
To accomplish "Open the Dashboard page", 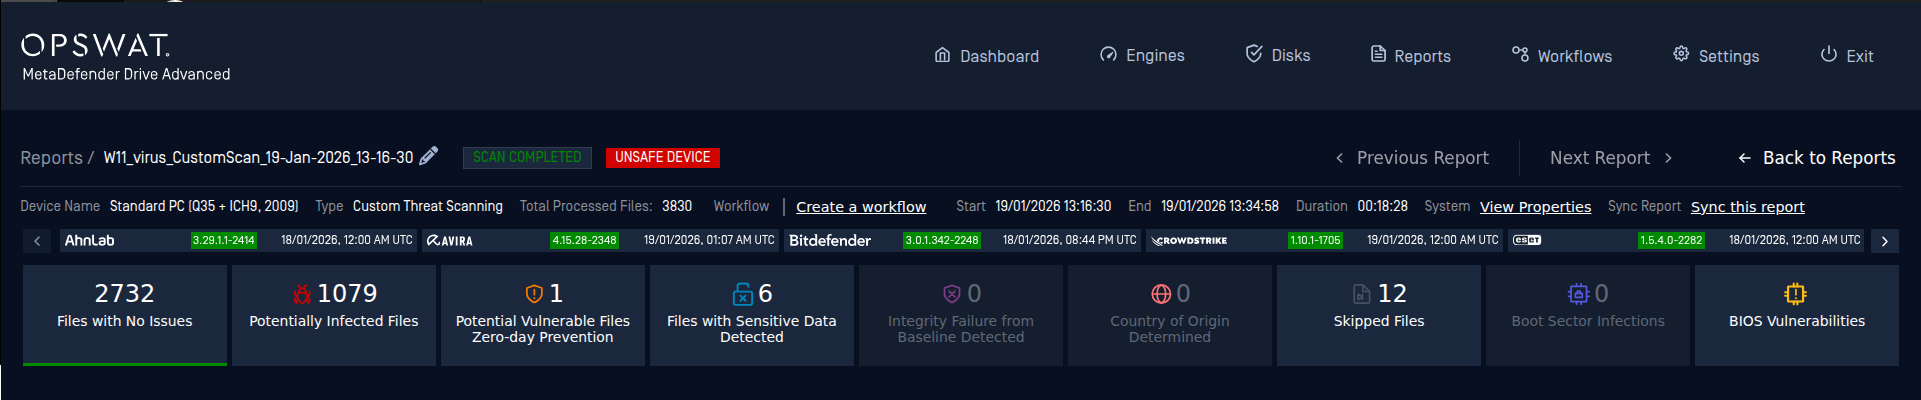I will tap(986, 56).
